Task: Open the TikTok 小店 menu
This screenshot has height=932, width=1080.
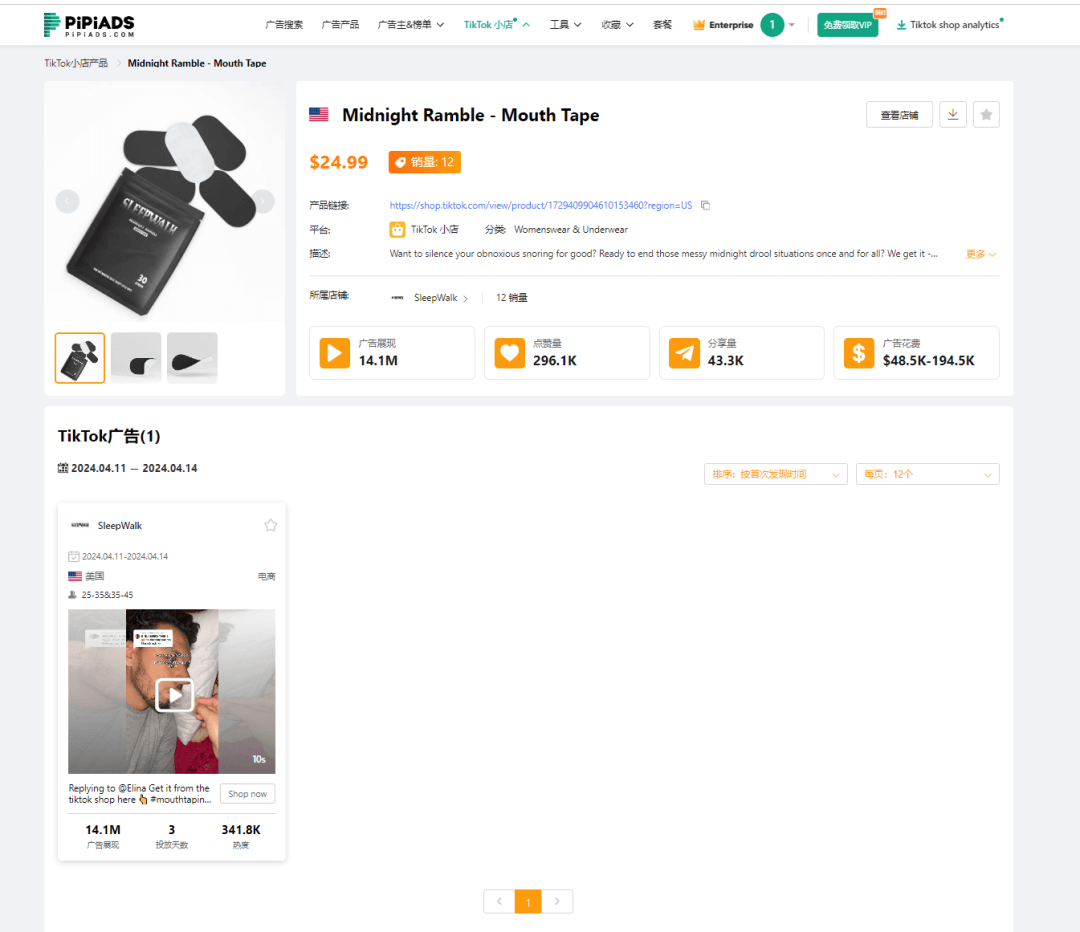Action: click(496, 25)
